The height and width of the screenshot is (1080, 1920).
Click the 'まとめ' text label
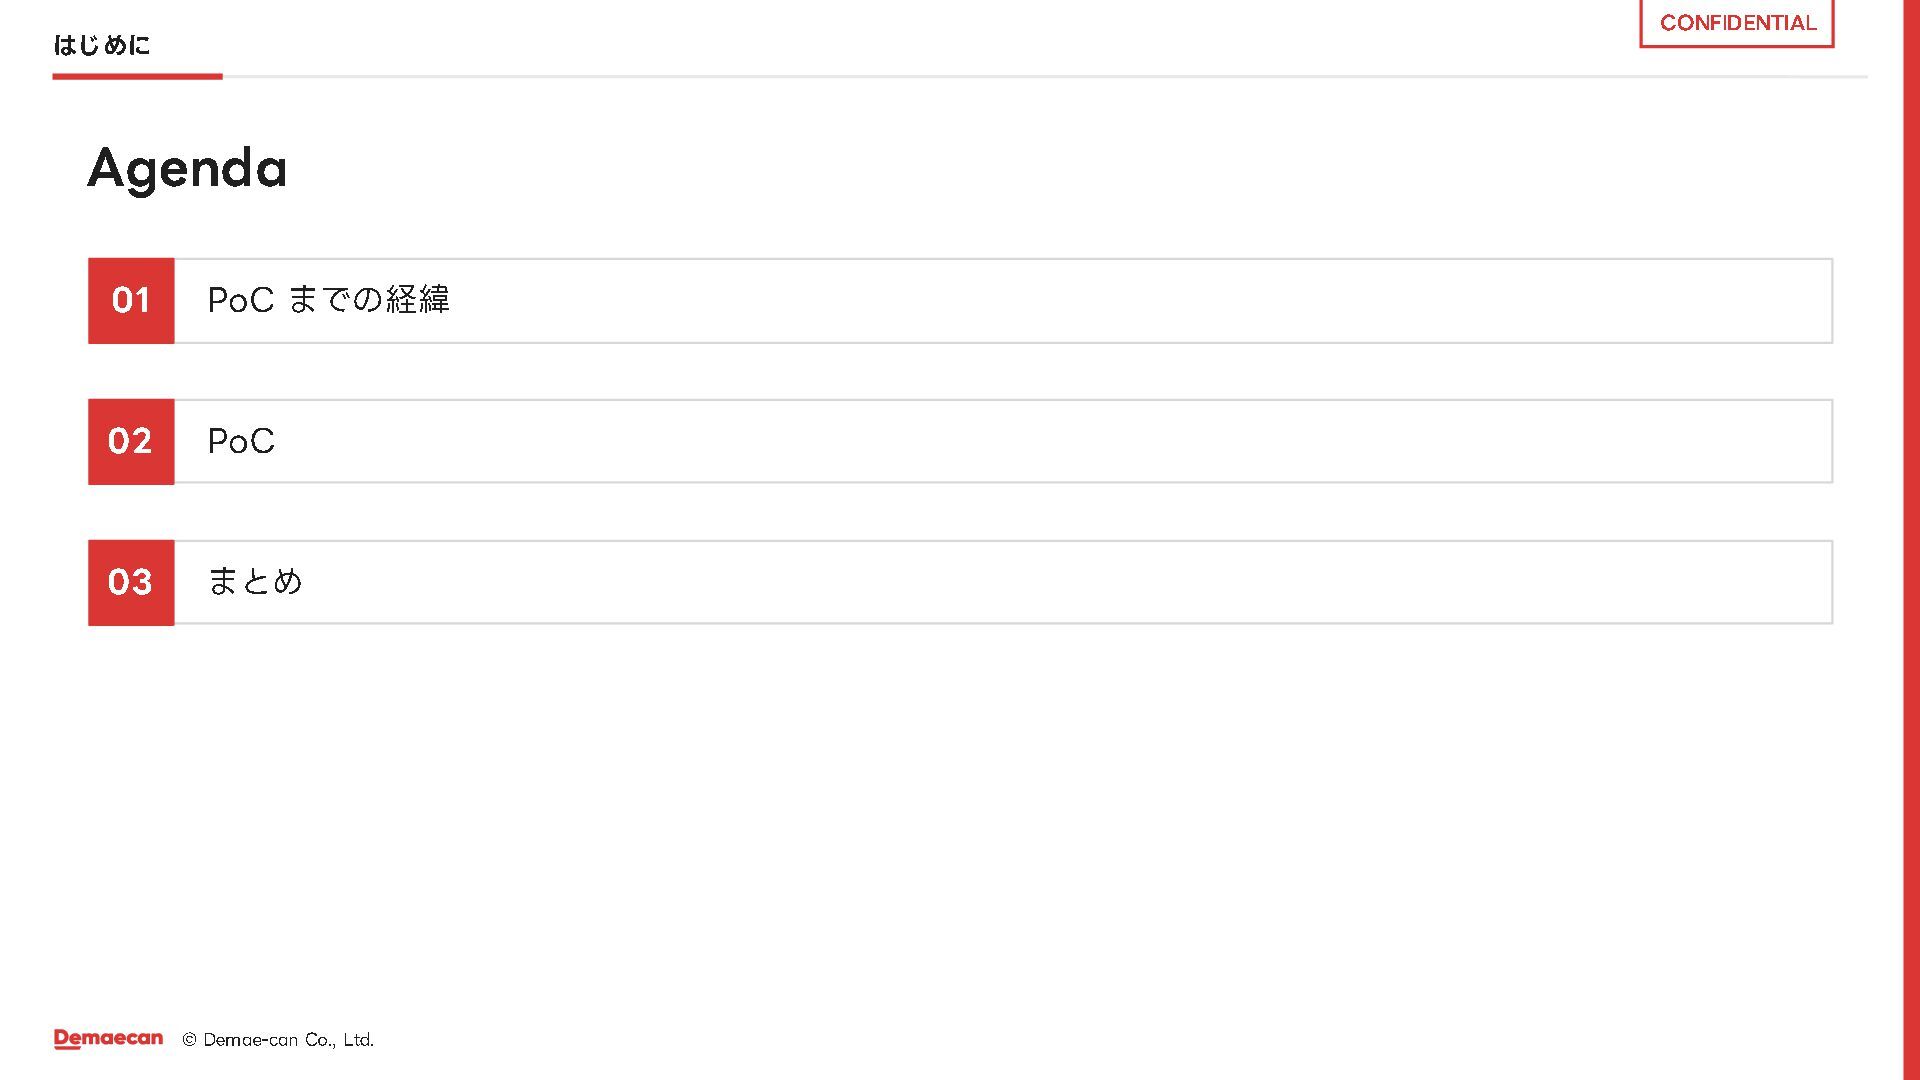254,581
